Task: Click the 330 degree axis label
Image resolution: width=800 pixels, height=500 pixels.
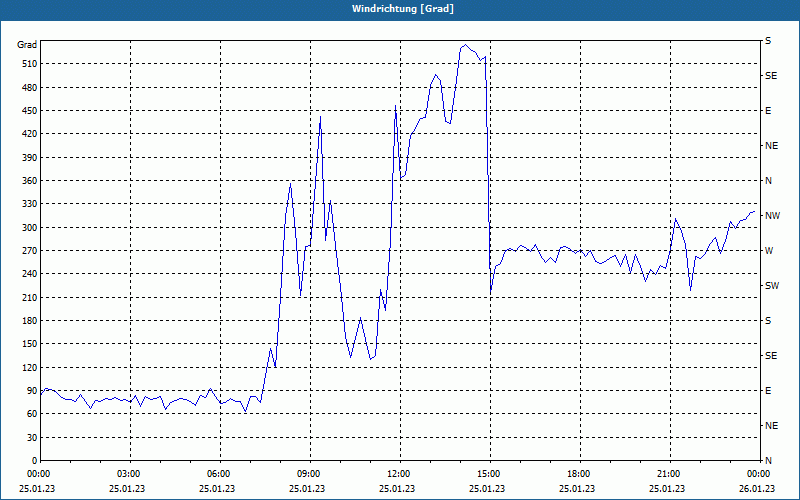Action: (29, 204)
